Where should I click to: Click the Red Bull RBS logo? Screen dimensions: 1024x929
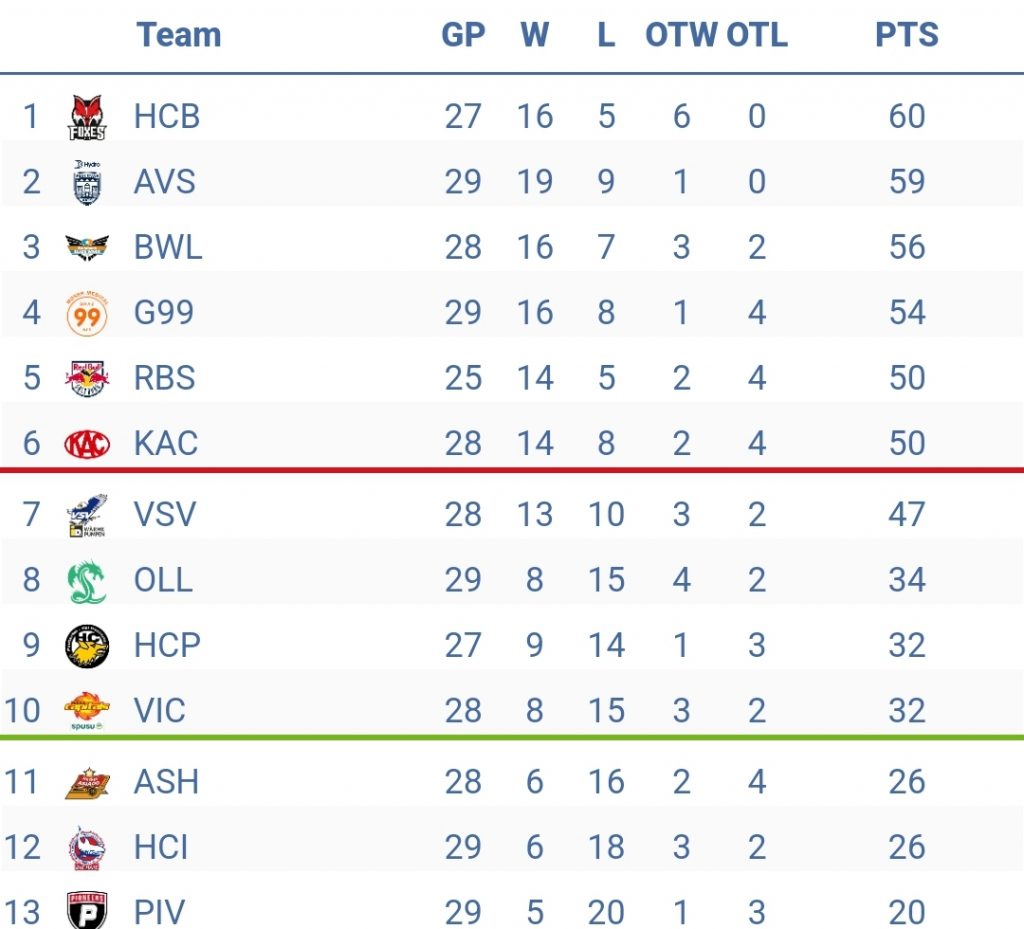point(87,378)
